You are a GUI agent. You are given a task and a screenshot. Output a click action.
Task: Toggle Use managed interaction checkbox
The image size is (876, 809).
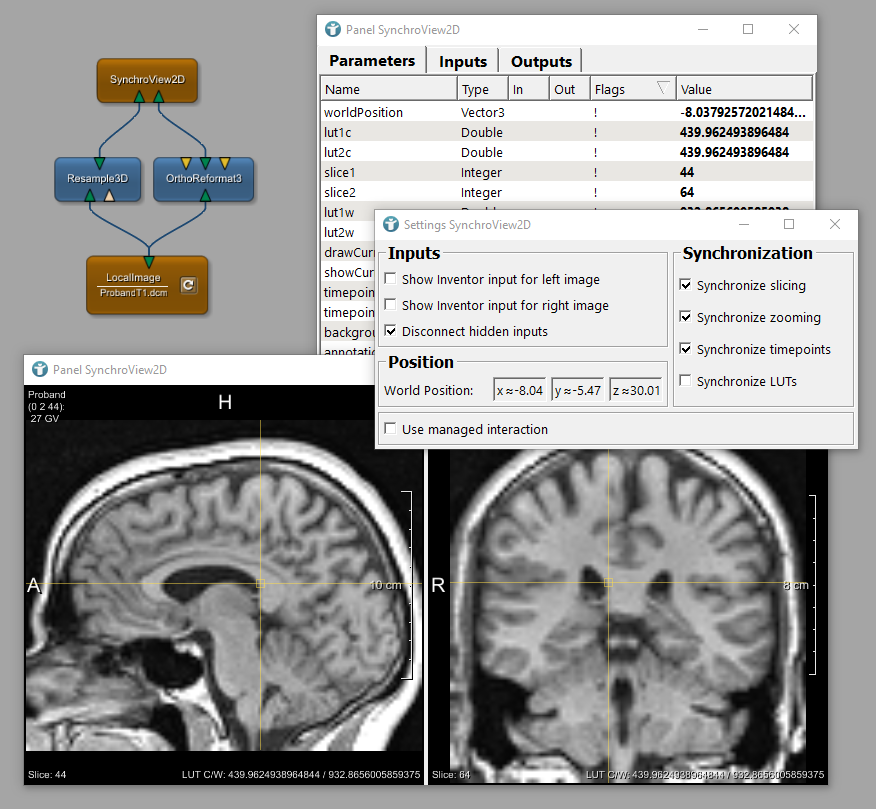tap(390, 430)
